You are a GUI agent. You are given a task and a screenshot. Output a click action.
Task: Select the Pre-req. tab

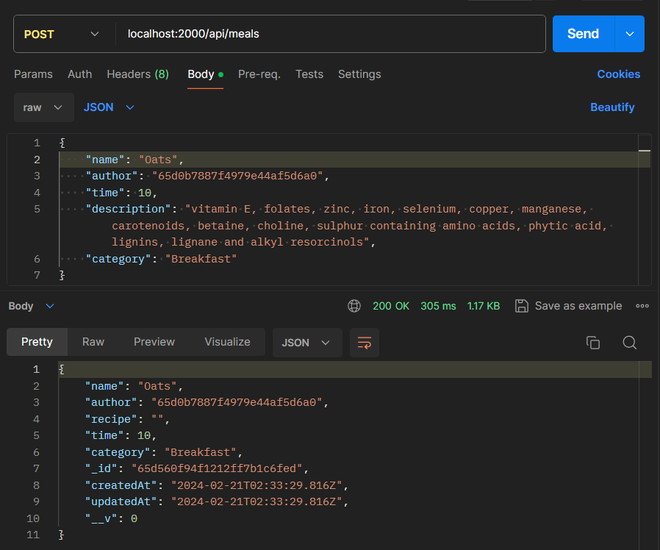pos(259,74)
